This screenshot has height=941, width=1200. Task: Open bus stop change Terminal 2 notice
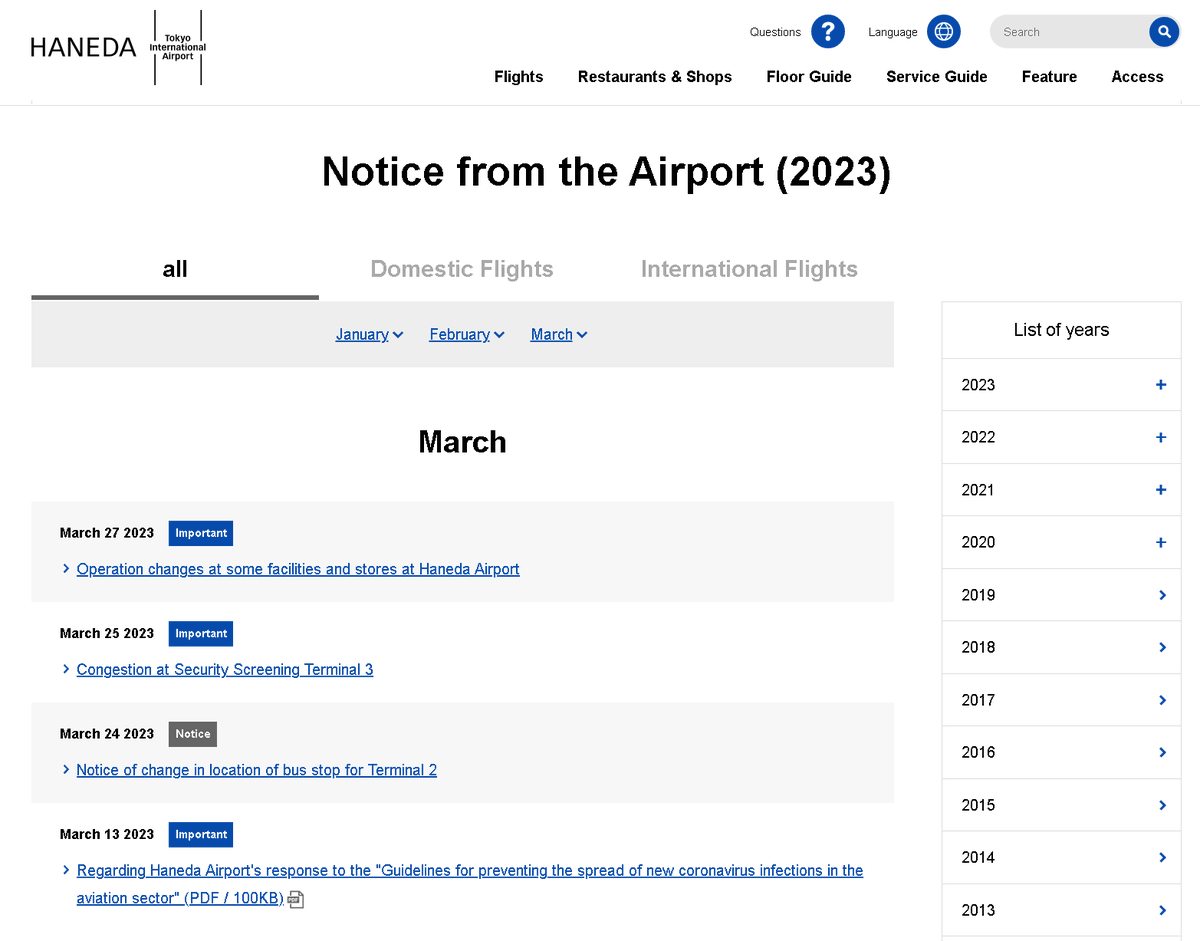(x=257, y=770)
